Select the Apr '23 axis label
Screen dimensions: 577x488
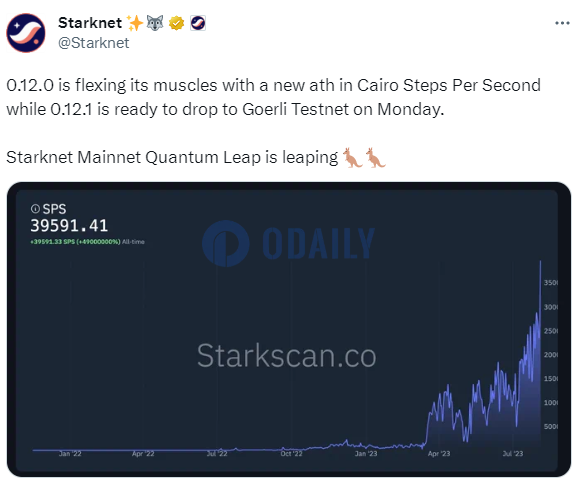coord(439,453)
